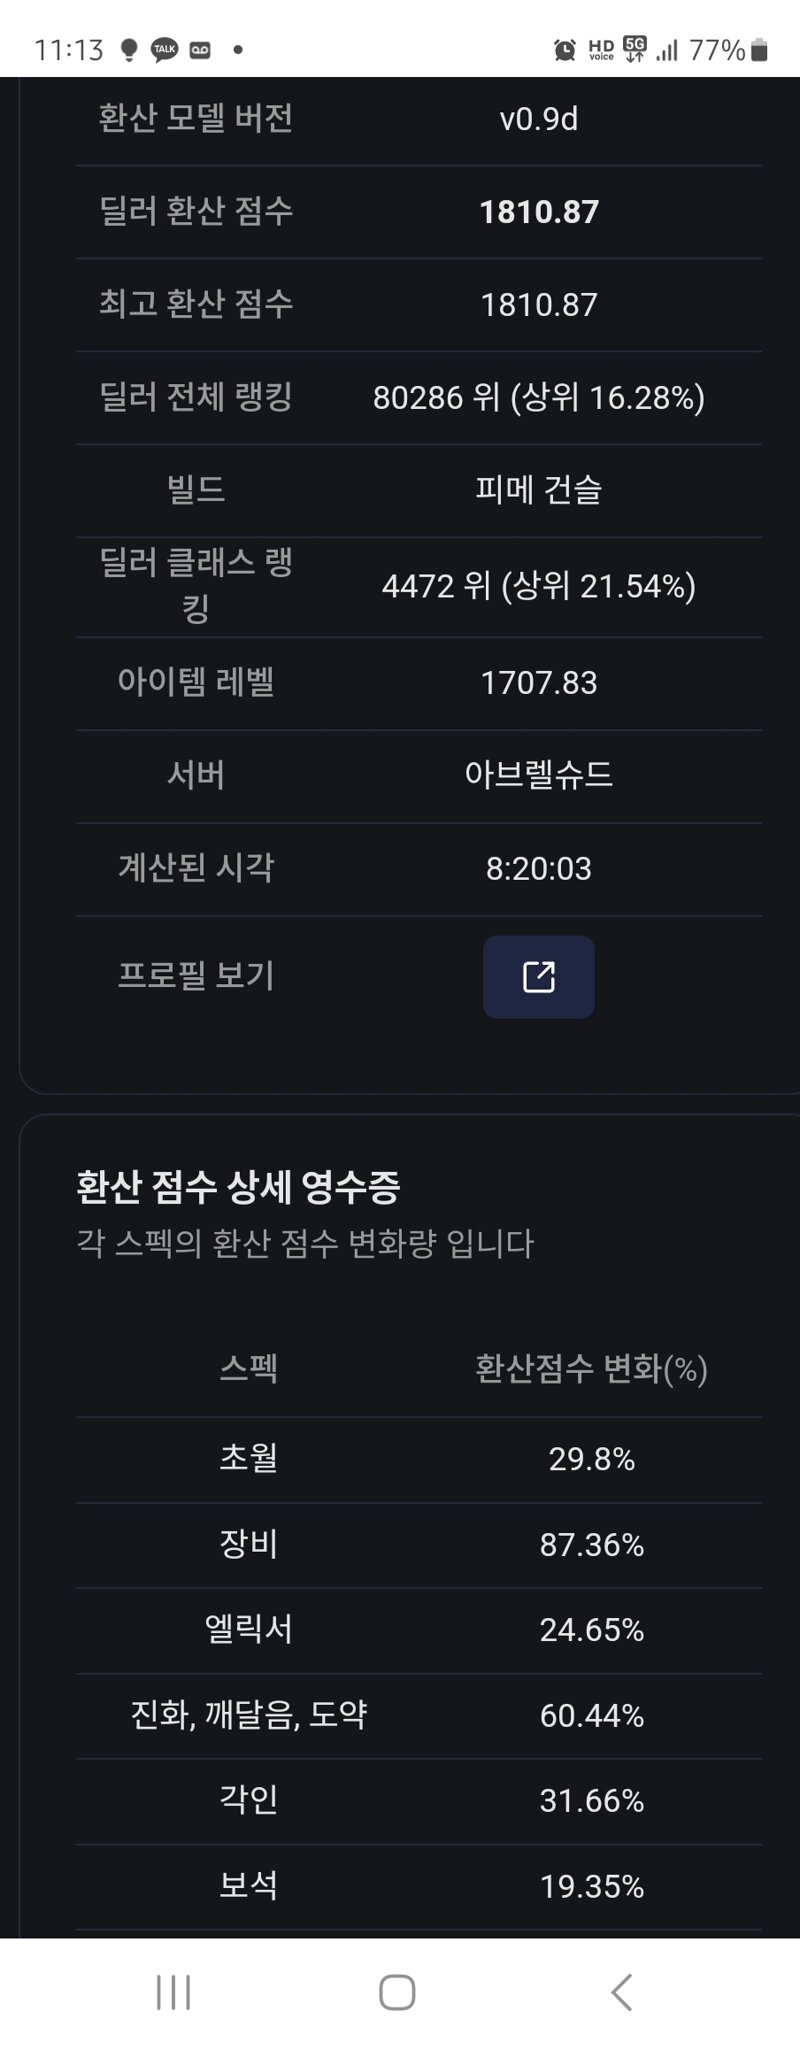The image size is (800, 2050).
Task: Tap the Android home button
Action: [x=397, y=1992]
